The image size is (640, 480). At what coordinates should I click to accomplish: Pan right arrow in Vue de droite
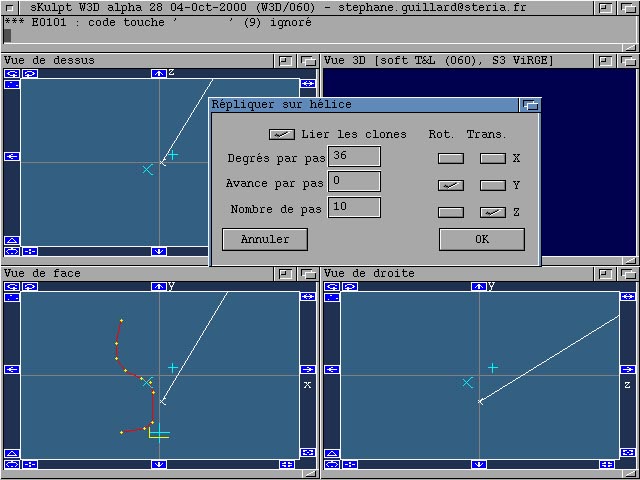[628, 369]
